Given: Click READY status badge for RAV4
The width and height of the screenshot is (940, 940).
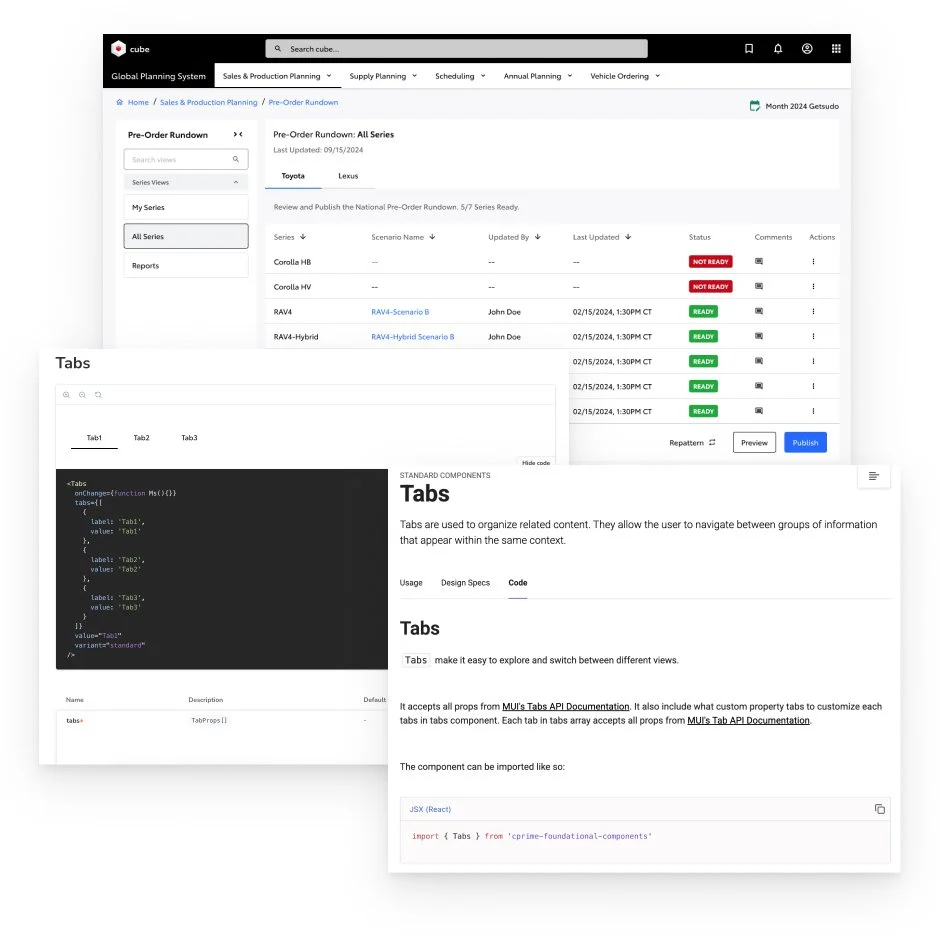Looking at the screenshot, I should [x=703, y=312].
